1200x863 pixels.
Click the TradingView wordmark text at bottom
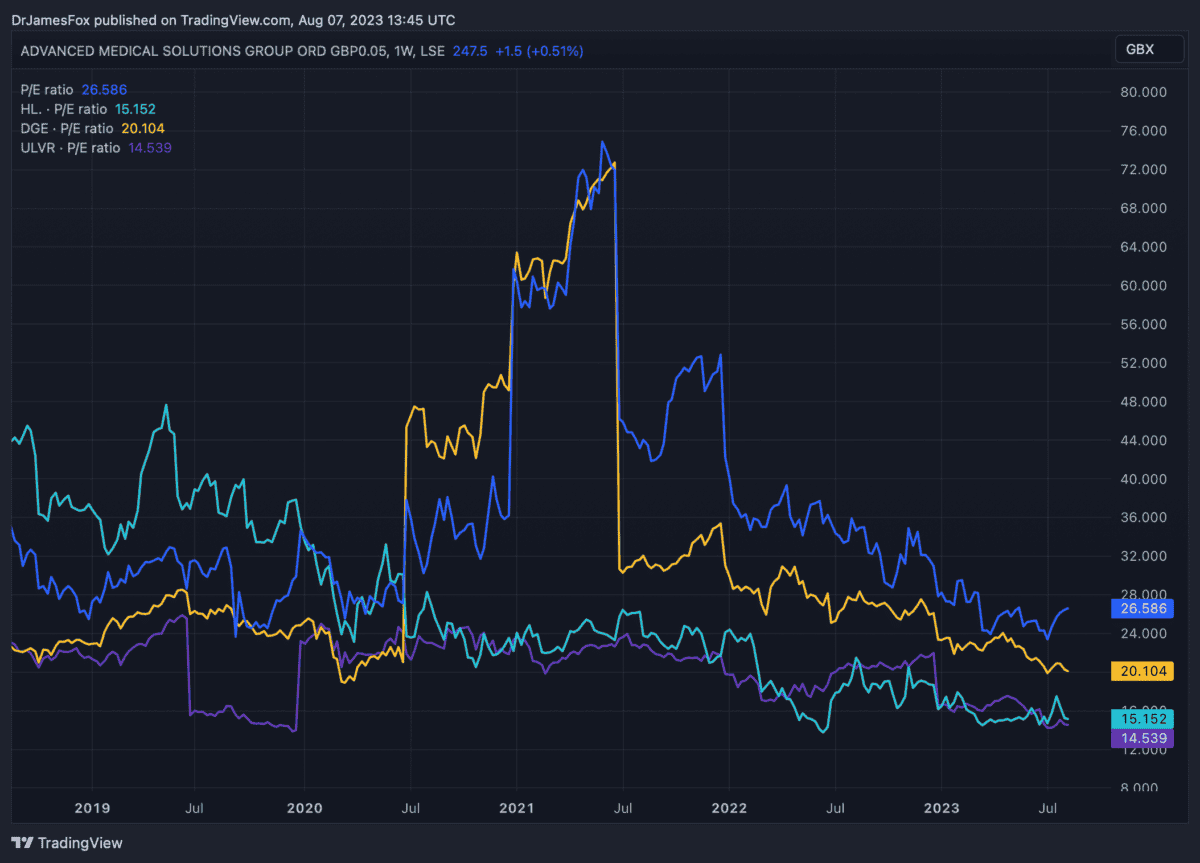pos(80,843)
